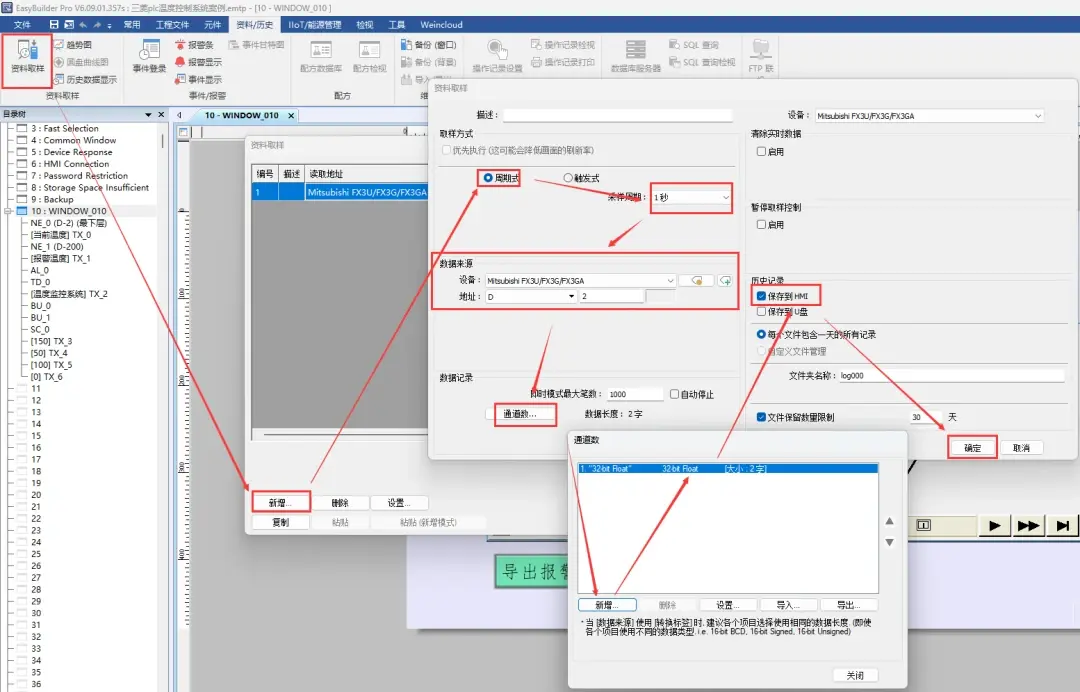Open the 目录树 panel dropdown arrow

click(x=148, y=114)
